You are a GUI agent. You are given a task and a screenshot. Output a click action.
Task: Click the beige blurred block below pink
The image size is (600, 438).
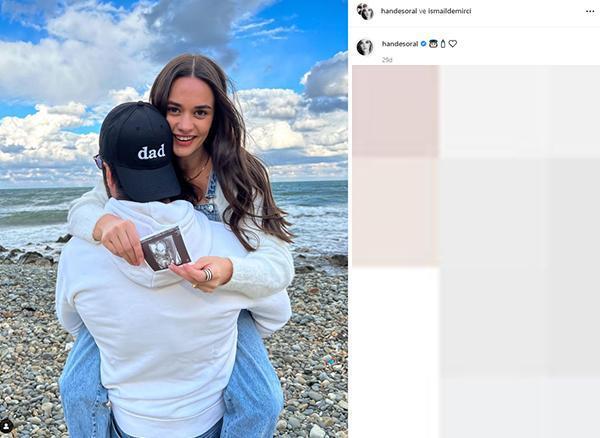click(395, 212)
